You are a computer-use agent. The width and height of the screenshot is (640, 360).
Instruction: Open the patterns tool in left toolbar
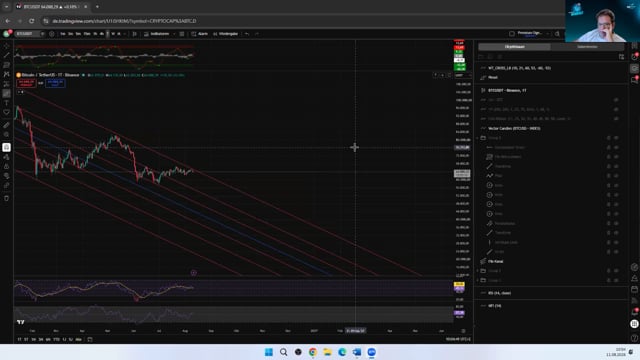tap(7, 74)
